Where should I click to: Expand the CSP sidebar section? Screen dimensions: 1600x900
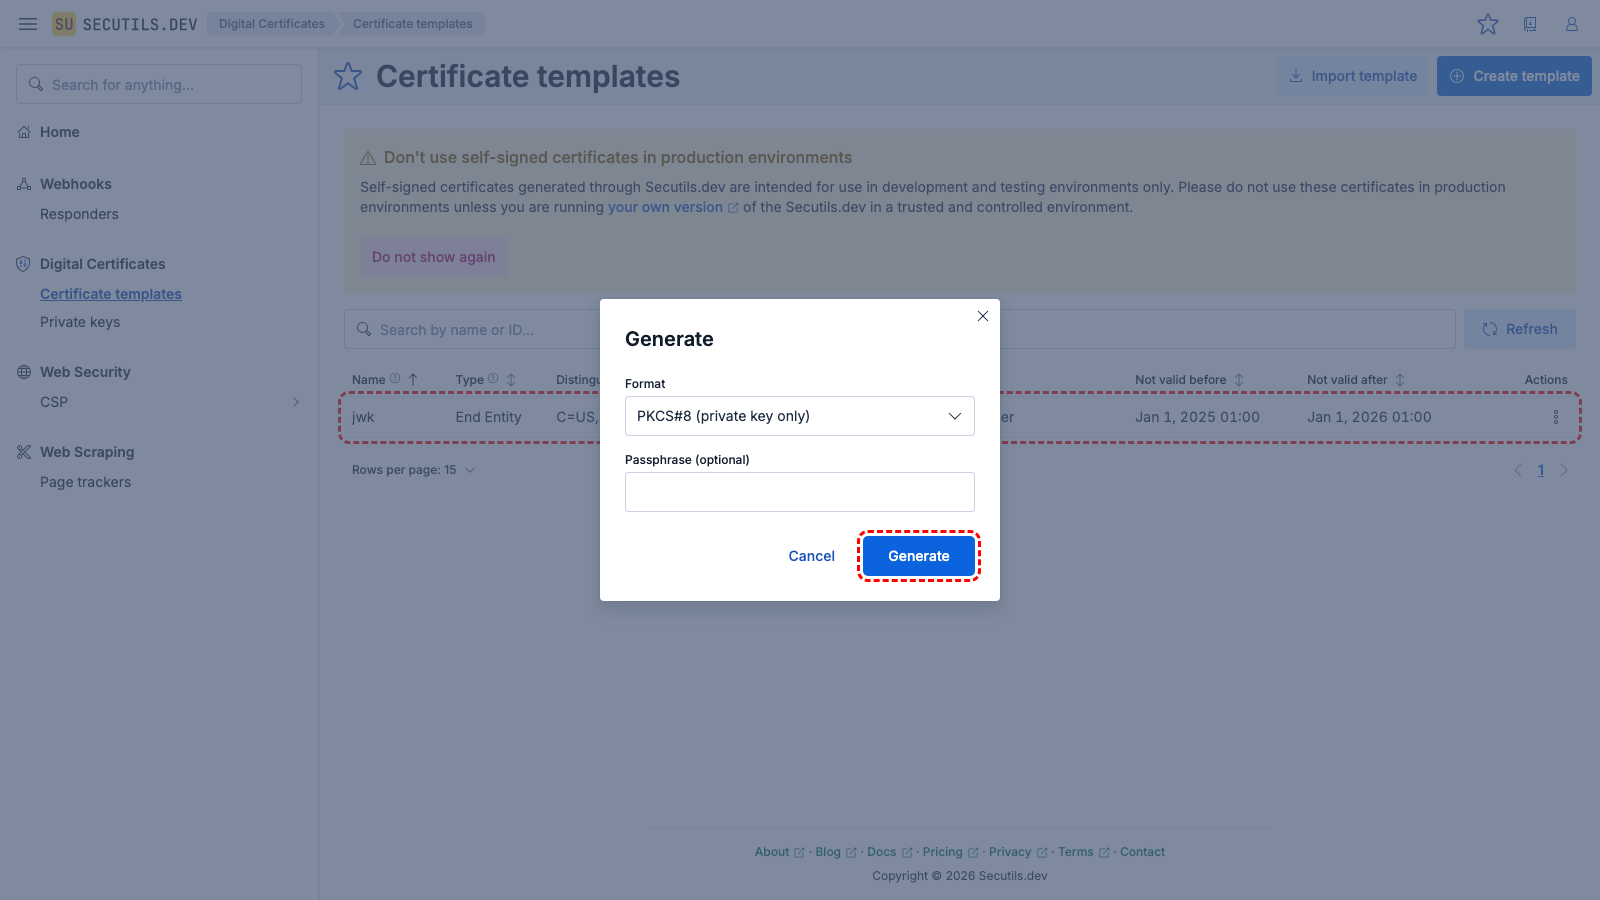click(x=296, y=402)
